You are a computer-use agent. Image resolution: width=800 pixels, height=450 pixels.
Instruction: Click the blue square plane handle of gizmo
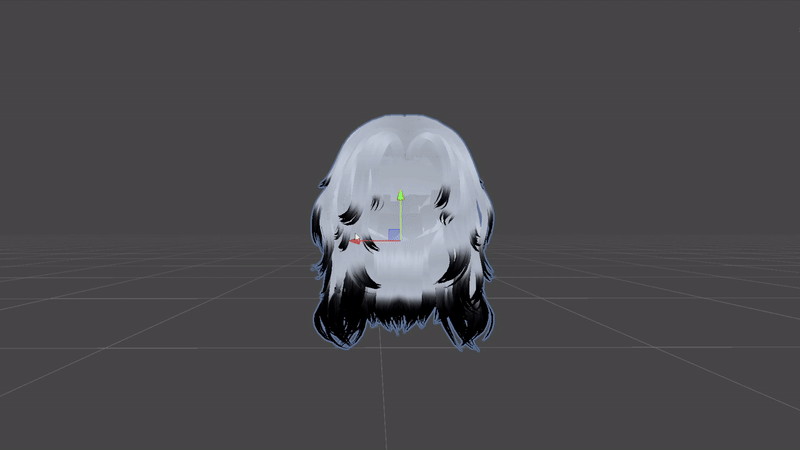(394, 234)
